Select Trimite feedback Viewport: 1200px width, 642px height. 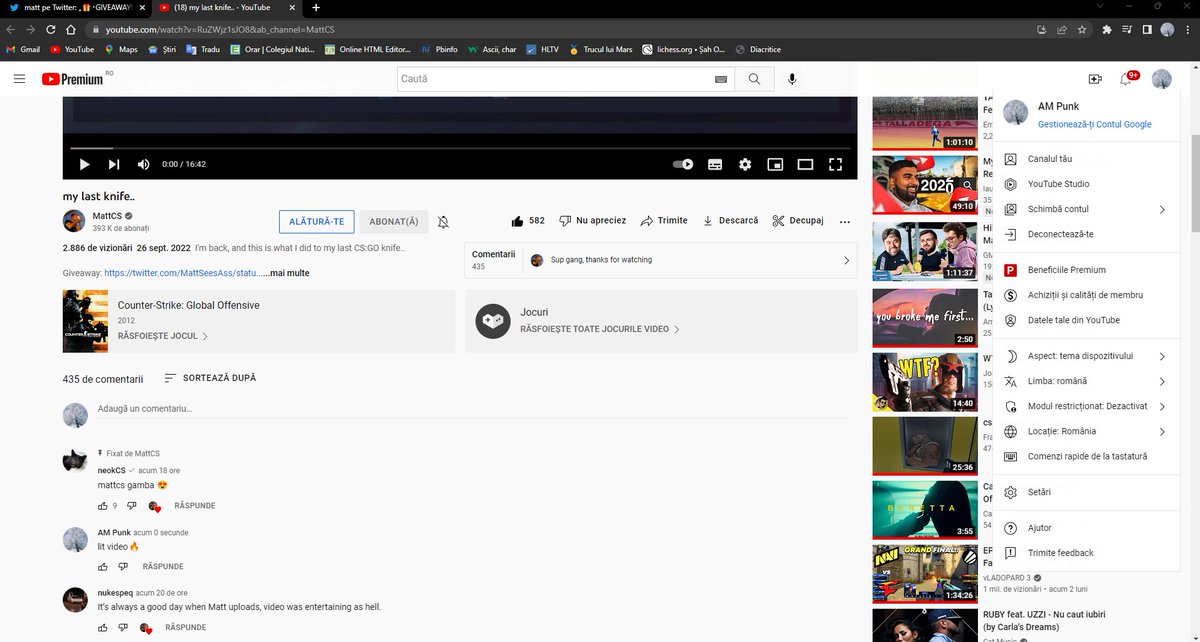coord(1086,553)
